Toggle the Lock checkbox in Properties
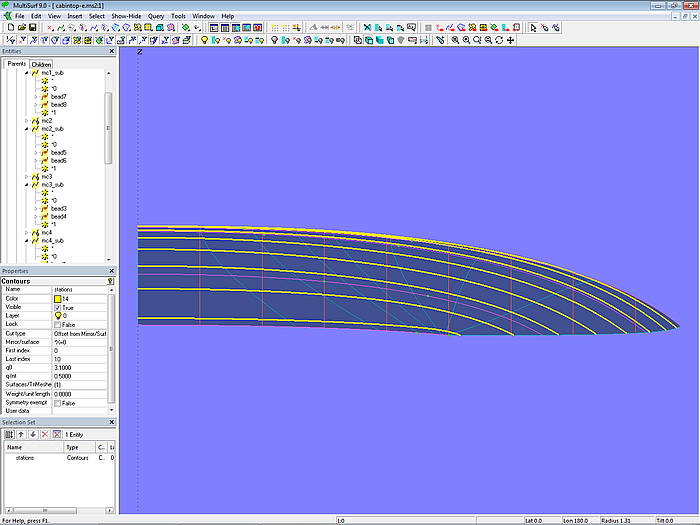 point(58,324)
